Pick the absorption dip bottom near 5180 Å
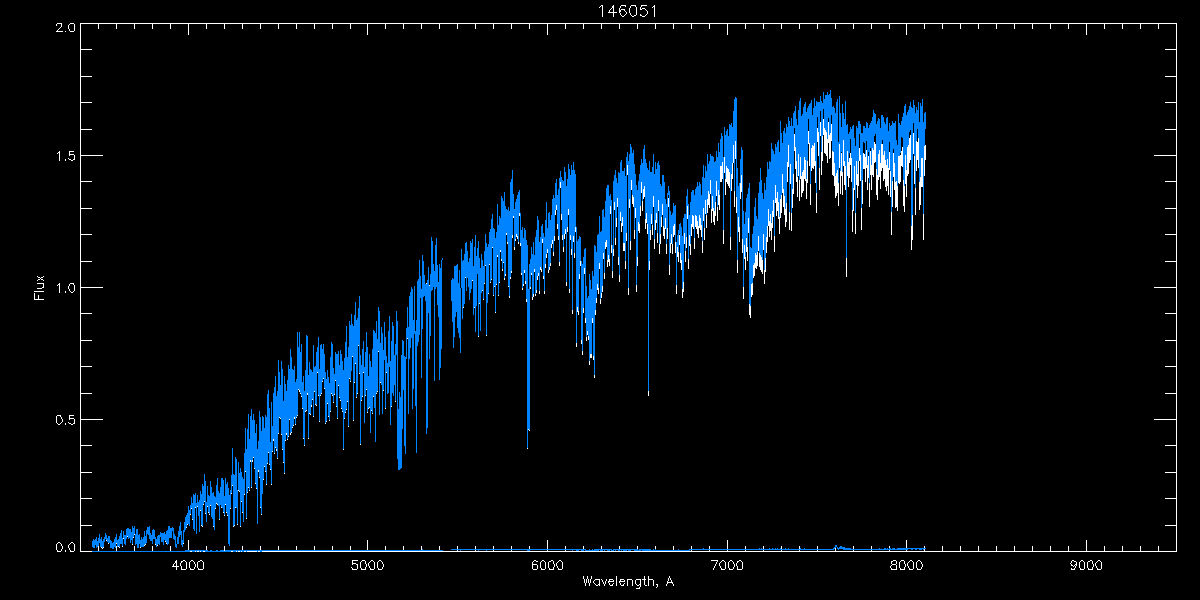Screen dimensions: 1200x600 click(400, 466)
